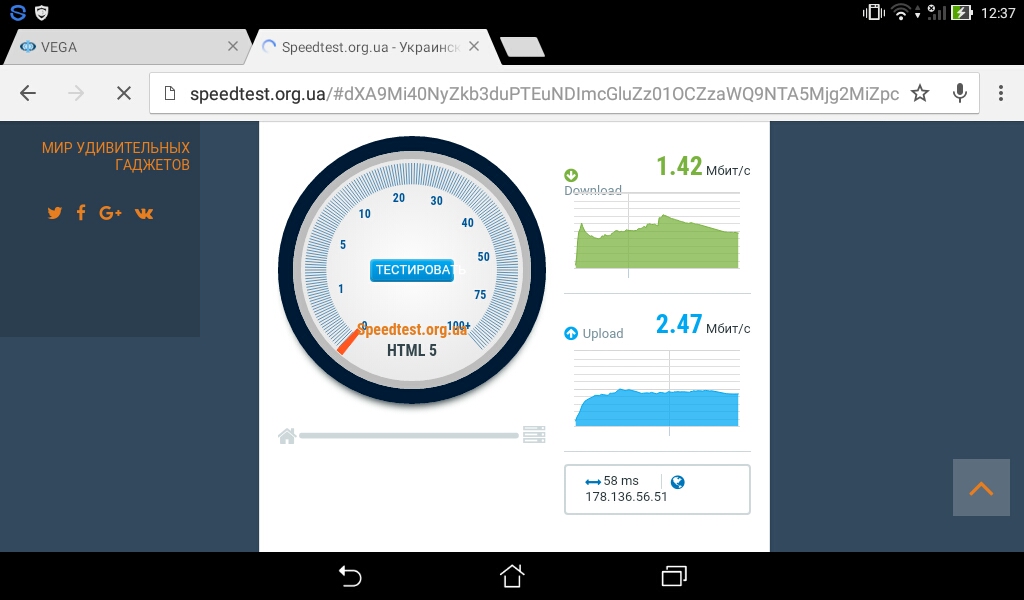Click the 2.47 upload speed value
The width and height of the screenshot is (1024, 600).
[x=679, y=324]
